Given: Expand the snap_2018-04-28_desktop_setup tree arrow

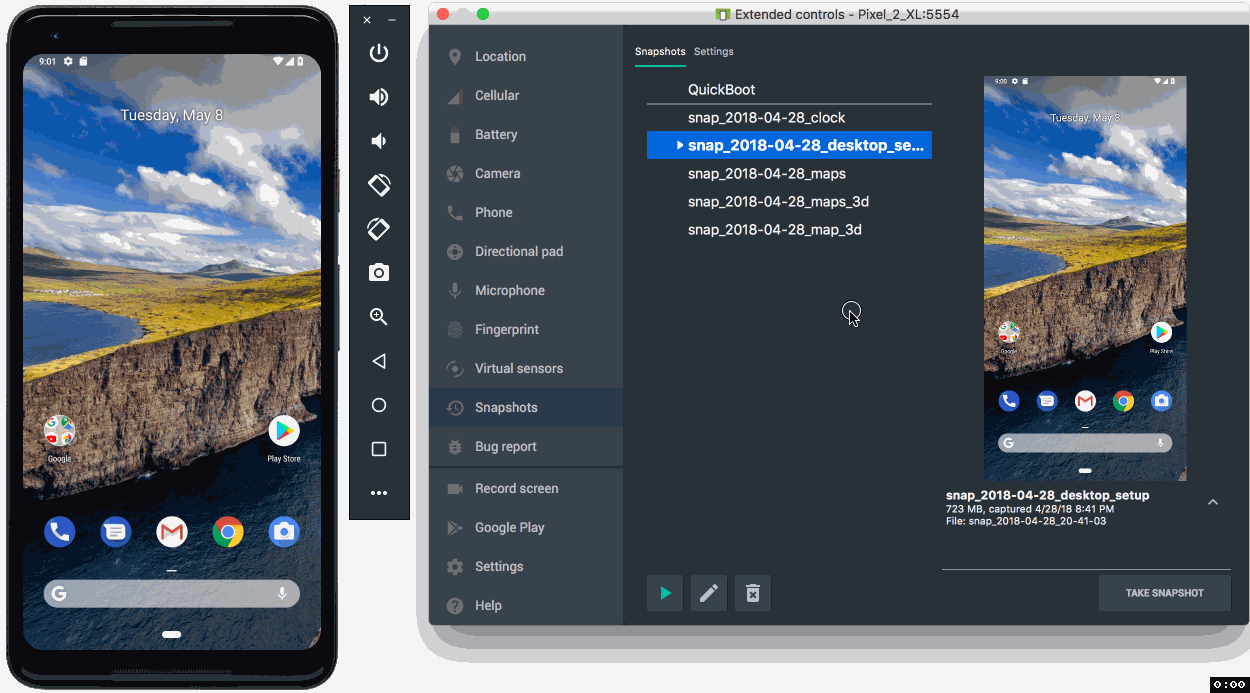Looking at the screenshot, I should pyautogui.click(x=680, y=145).
